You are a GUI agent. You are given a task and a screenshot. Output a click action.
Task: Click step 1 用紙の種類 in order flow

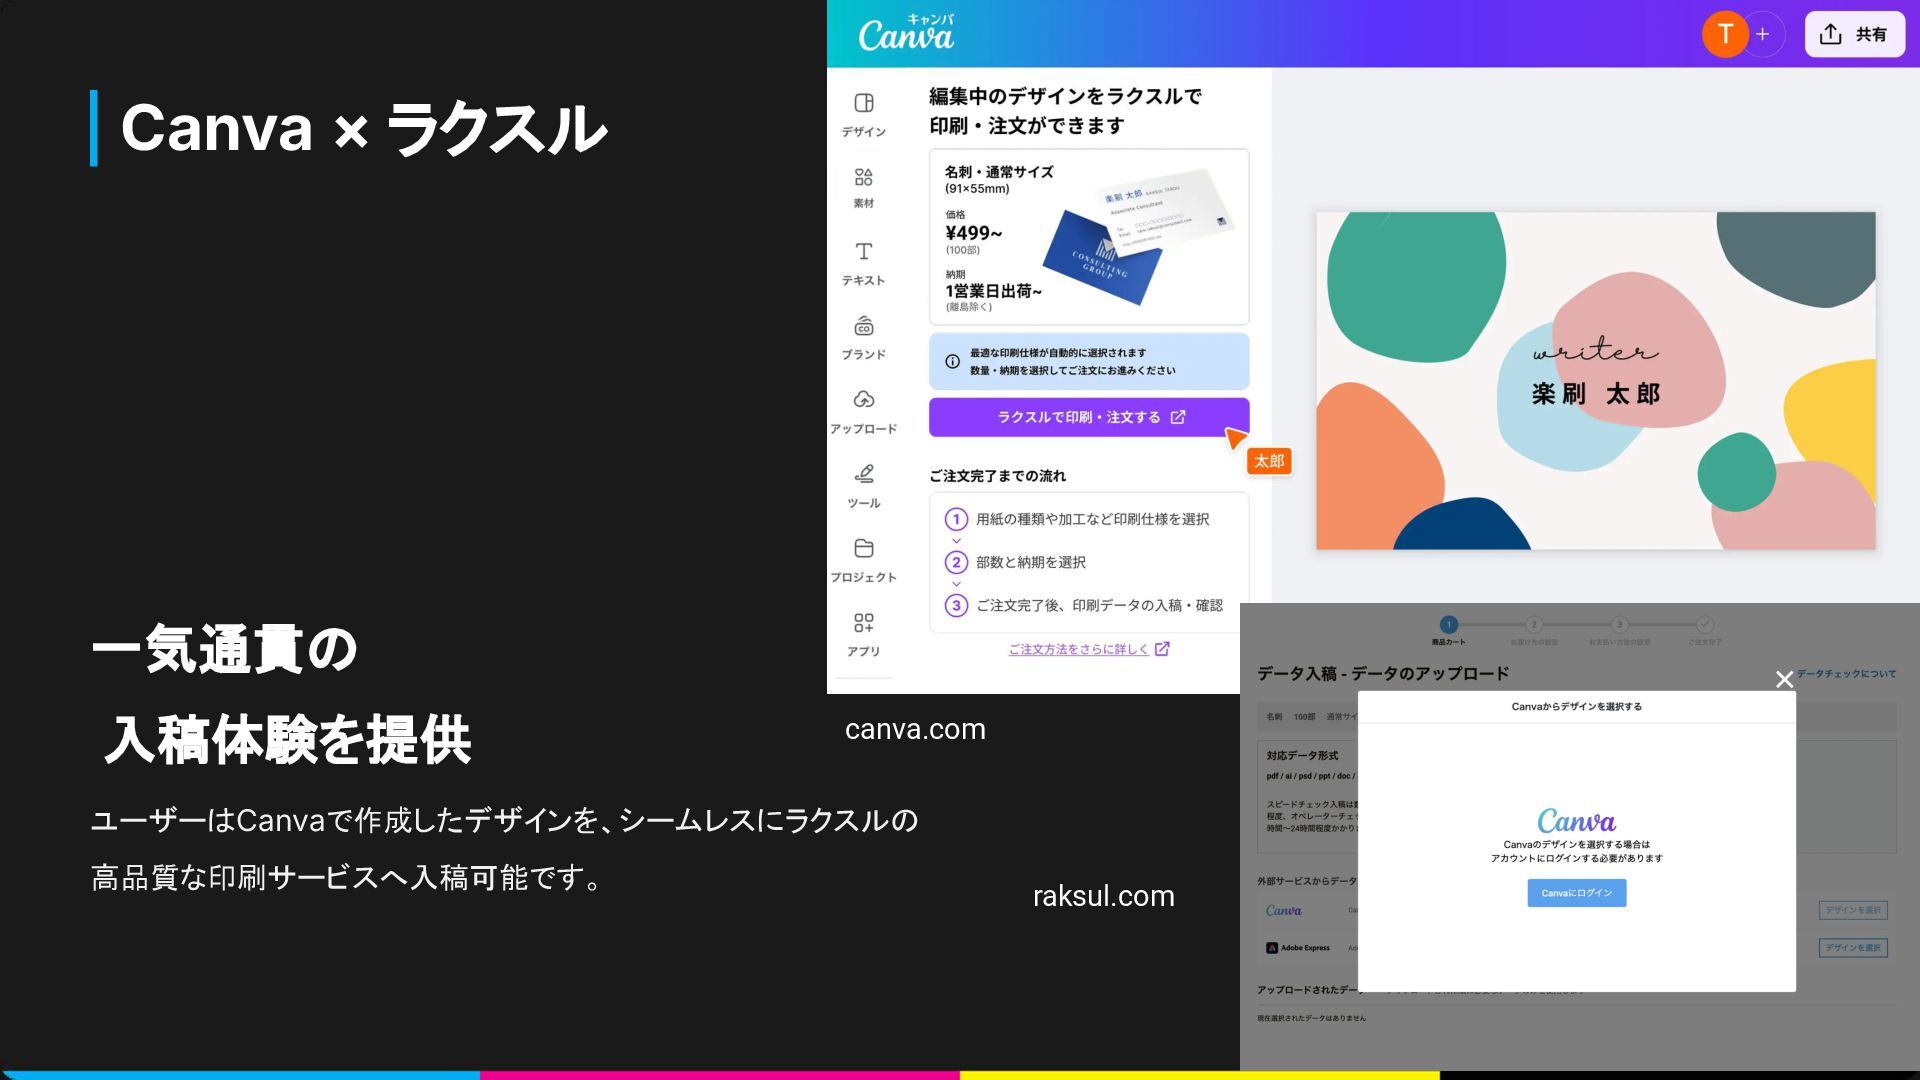point(1091,519)
